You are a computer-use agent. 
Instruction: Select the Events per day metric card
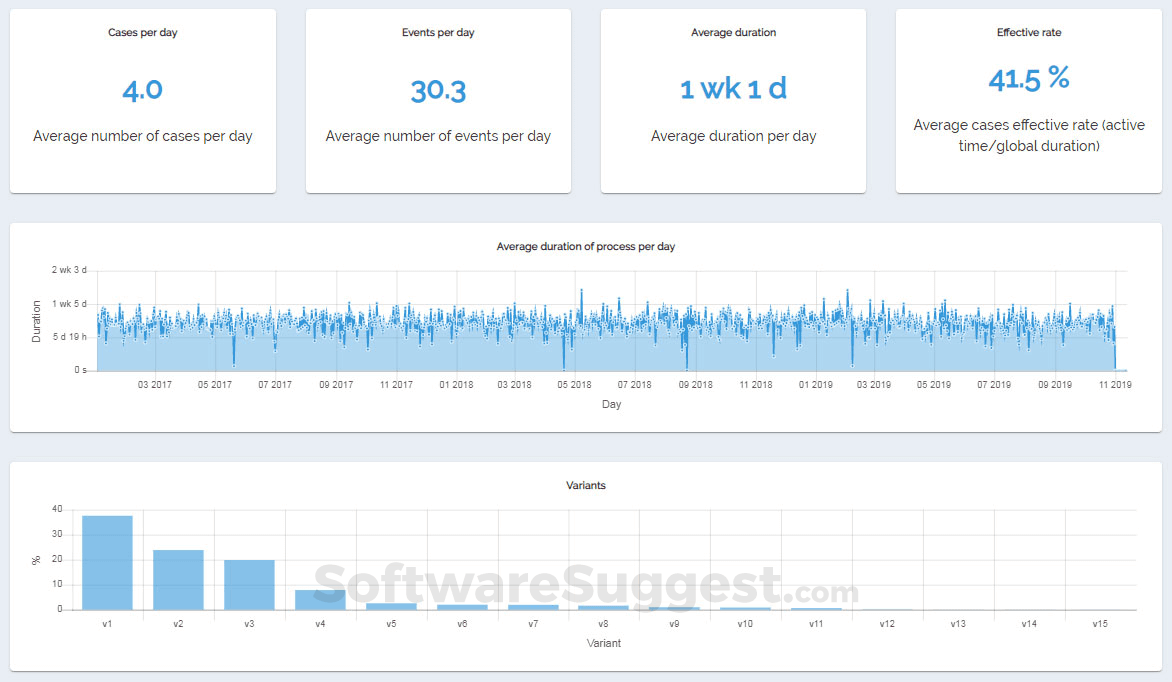pos(438,100)
